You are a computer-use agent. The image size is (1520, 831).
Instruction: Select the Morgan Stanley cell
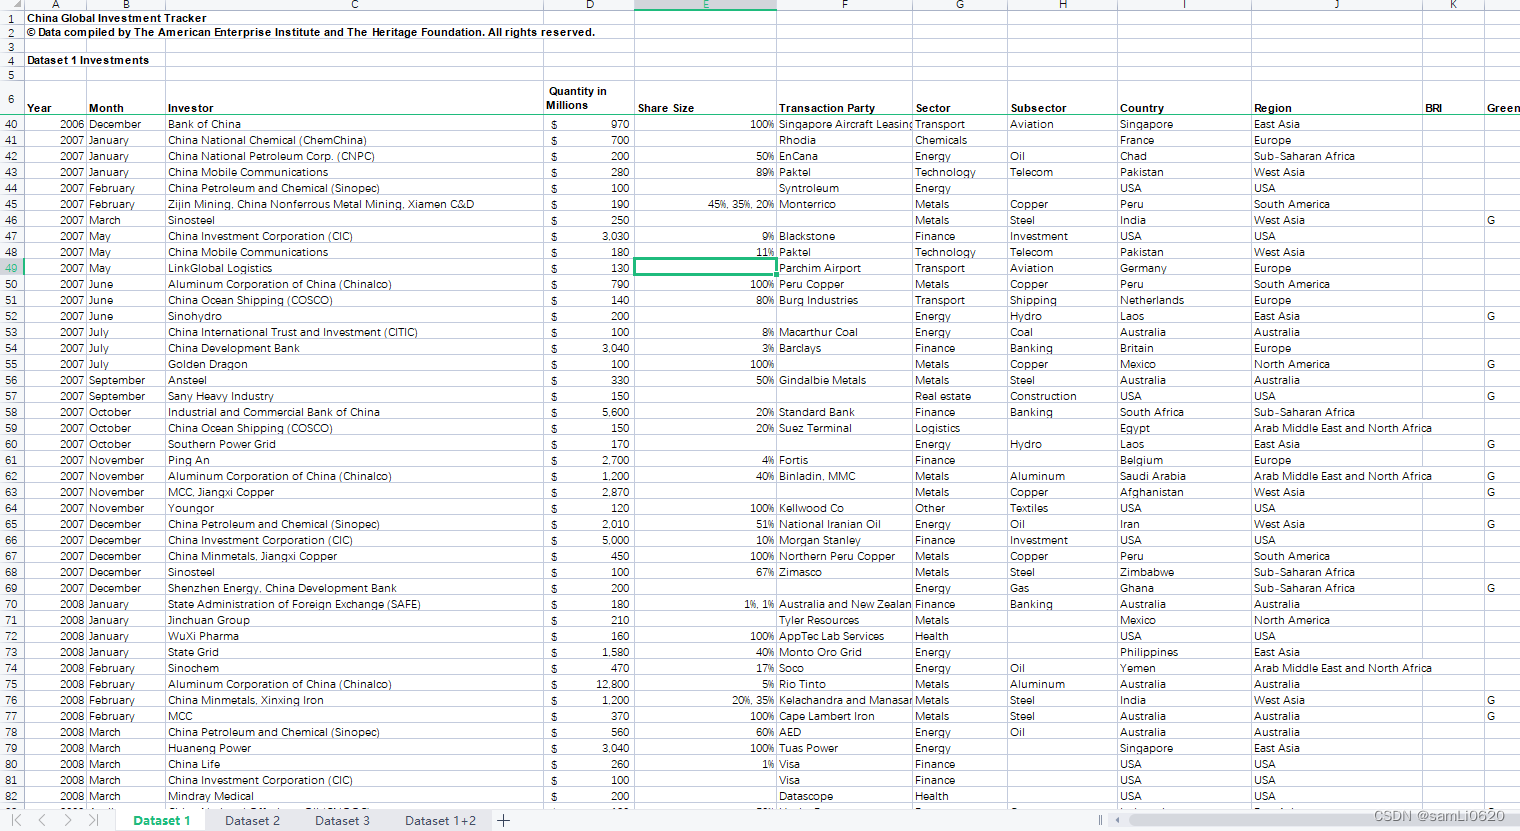click(844, 540)
